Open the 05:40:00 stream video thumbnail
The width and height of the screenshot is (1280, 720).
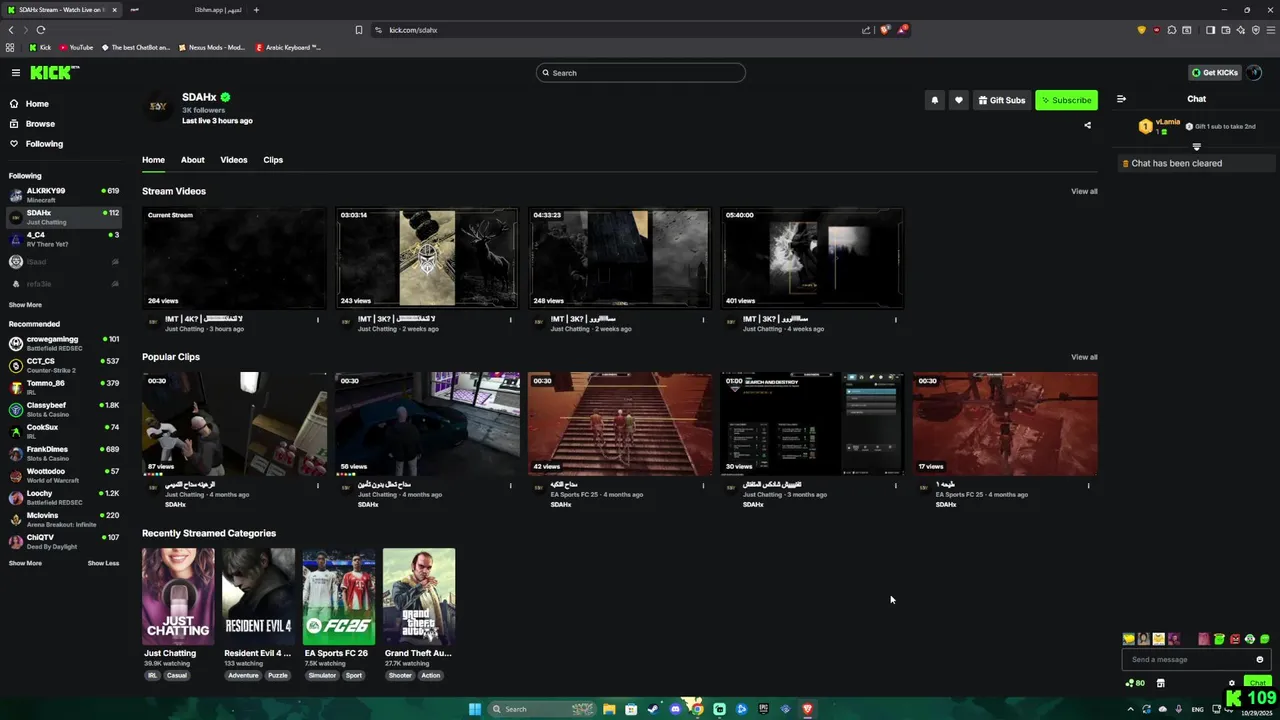point(812,258)
